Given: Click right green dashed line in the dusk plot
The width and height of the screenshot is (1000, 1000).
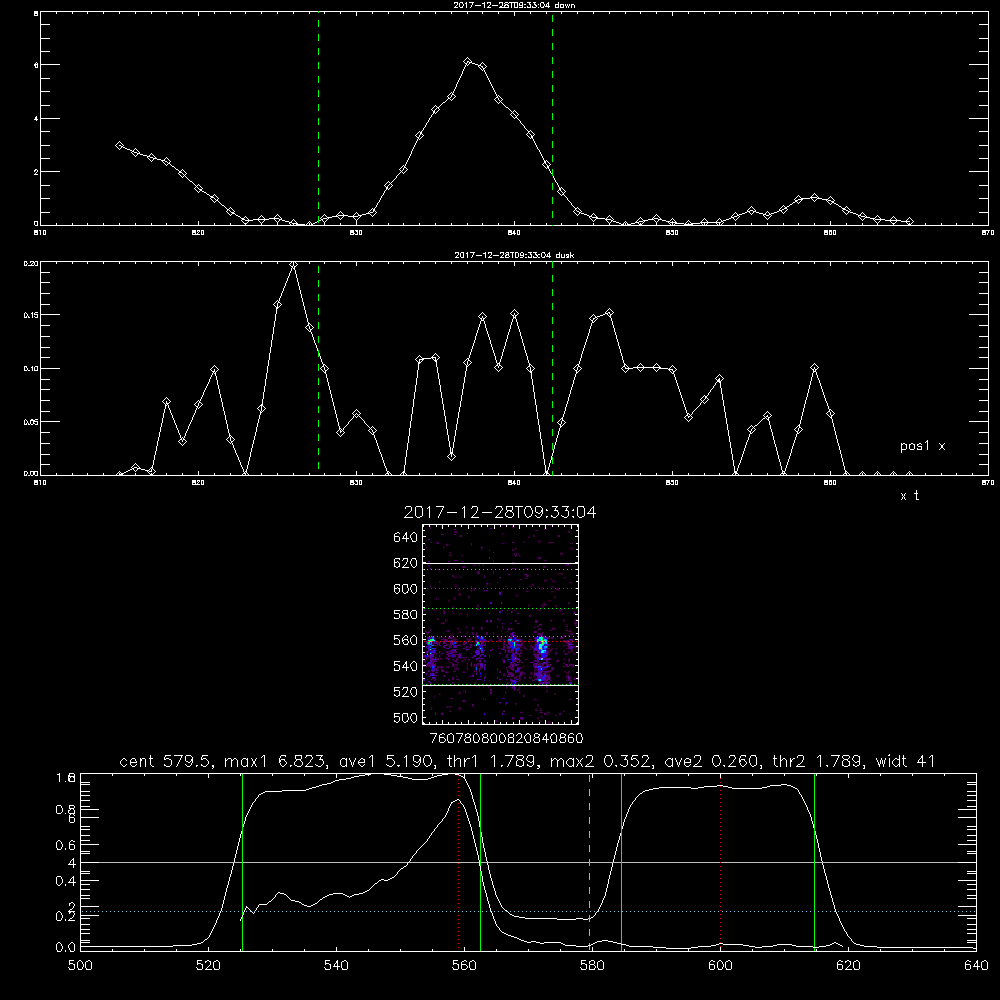Looking at the screenshot, I should pos(552,369).
